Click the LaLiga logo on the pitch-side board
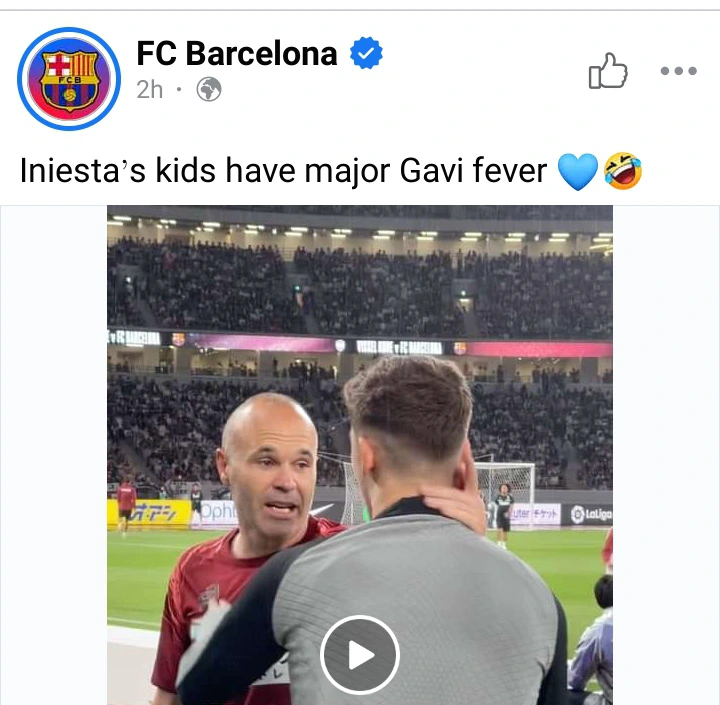The height and width of the screenshot is (705, 720). (590, 514)
